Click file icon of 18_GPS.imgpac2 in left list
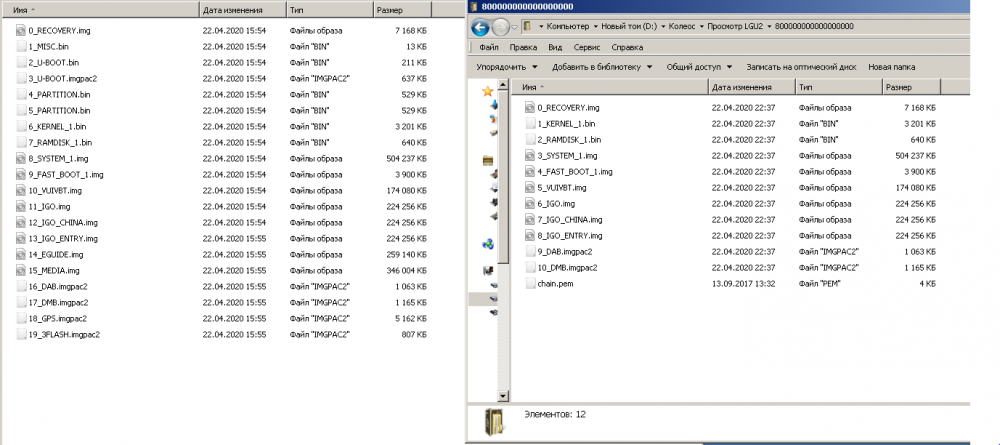The height and width of the screenshot is (445, 1000). pyautogui.click(x=21, y=318)
